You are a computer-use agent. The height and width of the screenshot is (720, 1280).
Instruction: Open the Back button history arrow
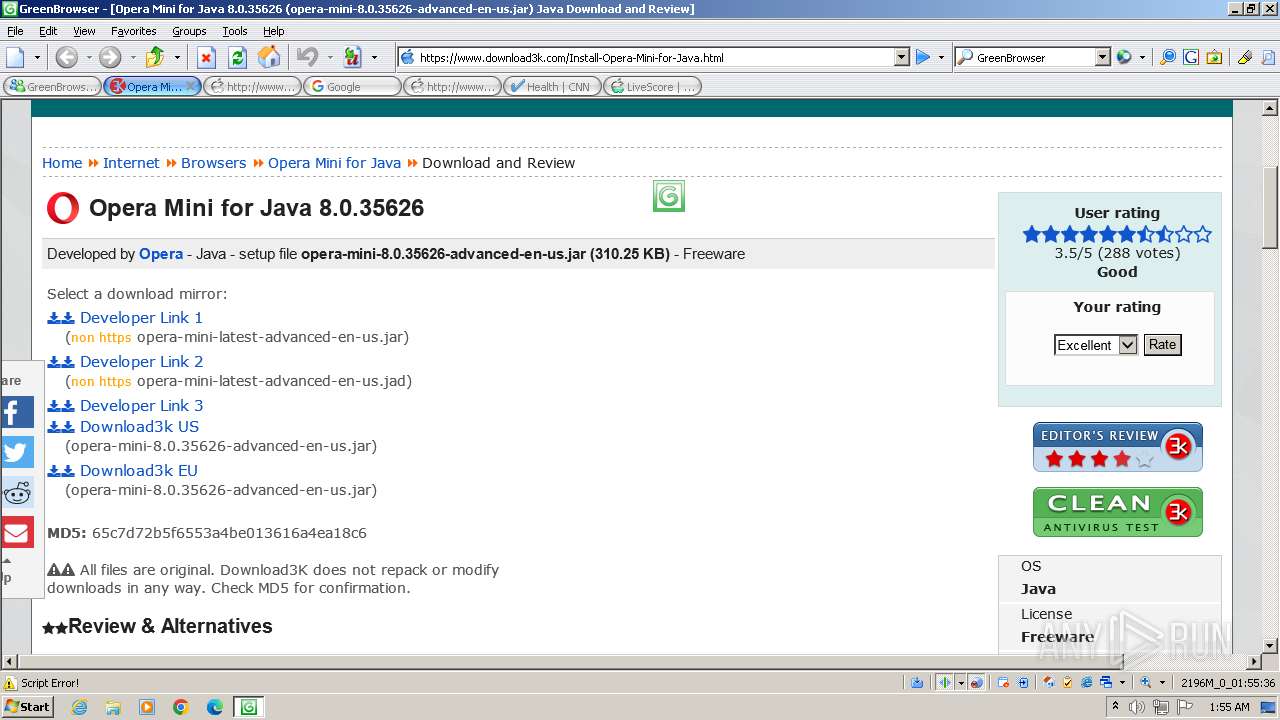[x=88, y=57]
